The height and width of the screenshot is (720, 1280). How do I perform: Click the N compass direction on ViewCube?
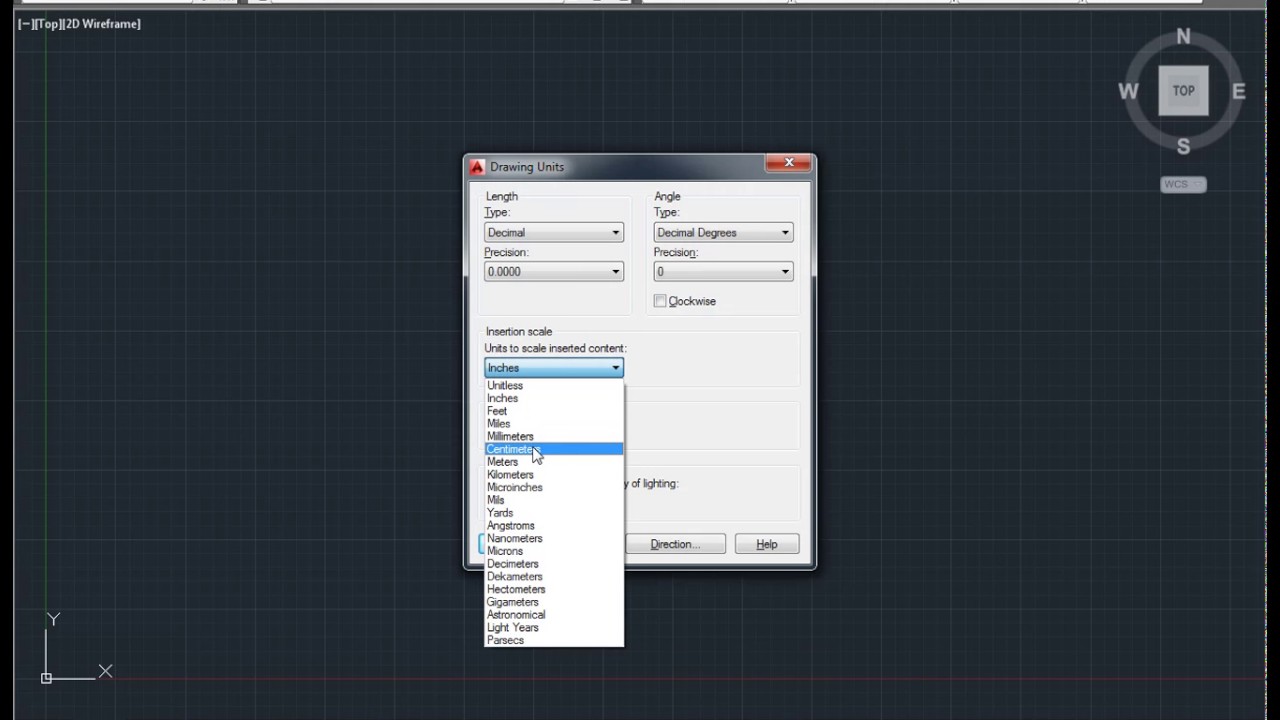point(1183,37)
